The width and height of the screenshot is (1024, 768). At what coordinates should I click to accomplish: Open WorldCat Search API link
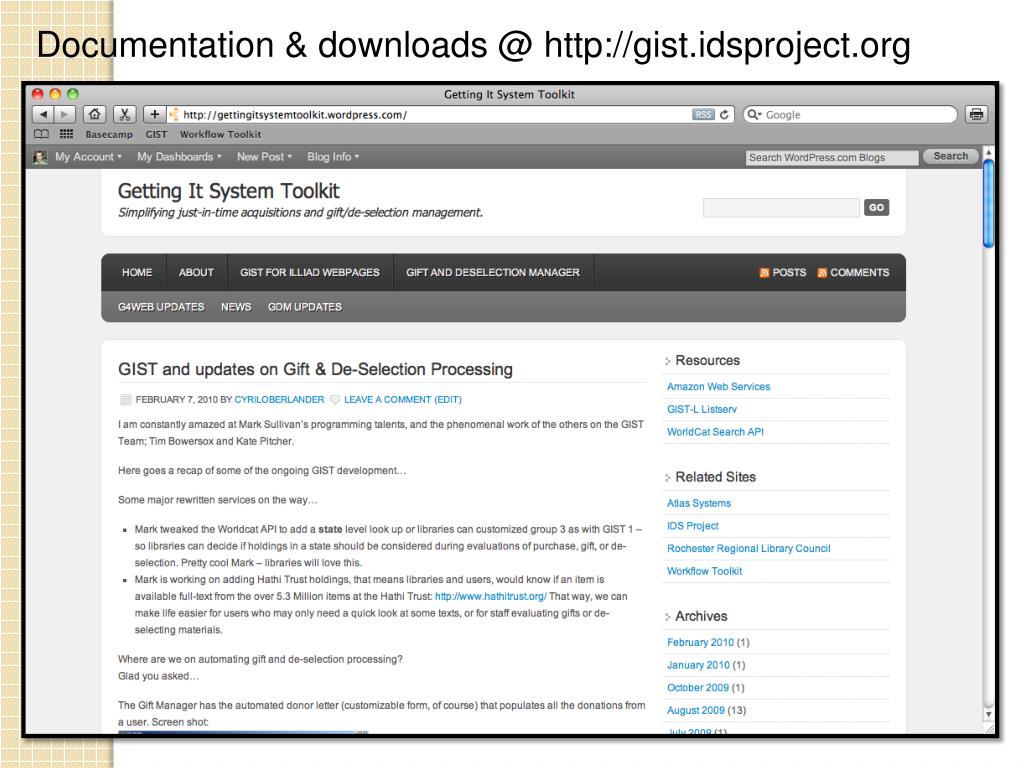715,432
